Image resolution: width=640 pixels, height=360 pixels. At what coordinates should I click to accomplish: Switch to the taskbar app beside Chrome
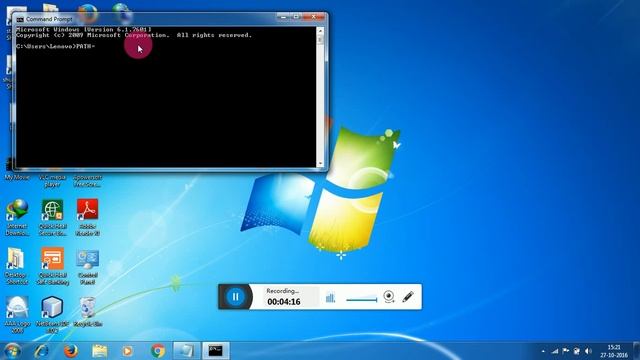[187, 351]
